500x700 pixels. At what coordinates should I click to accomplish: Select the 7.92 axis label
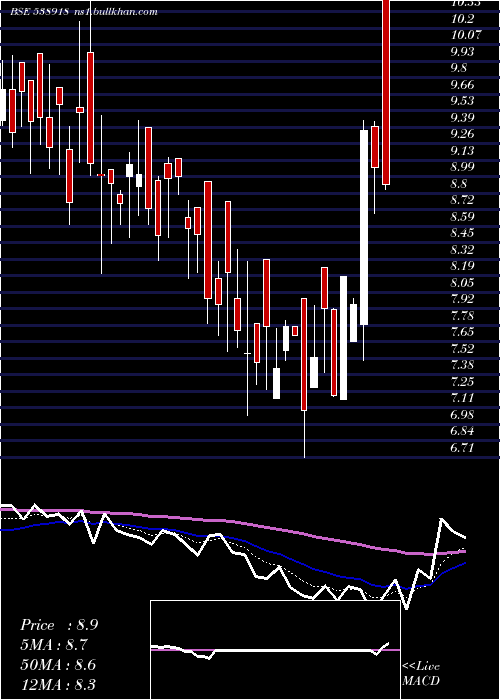pos(462,299)
